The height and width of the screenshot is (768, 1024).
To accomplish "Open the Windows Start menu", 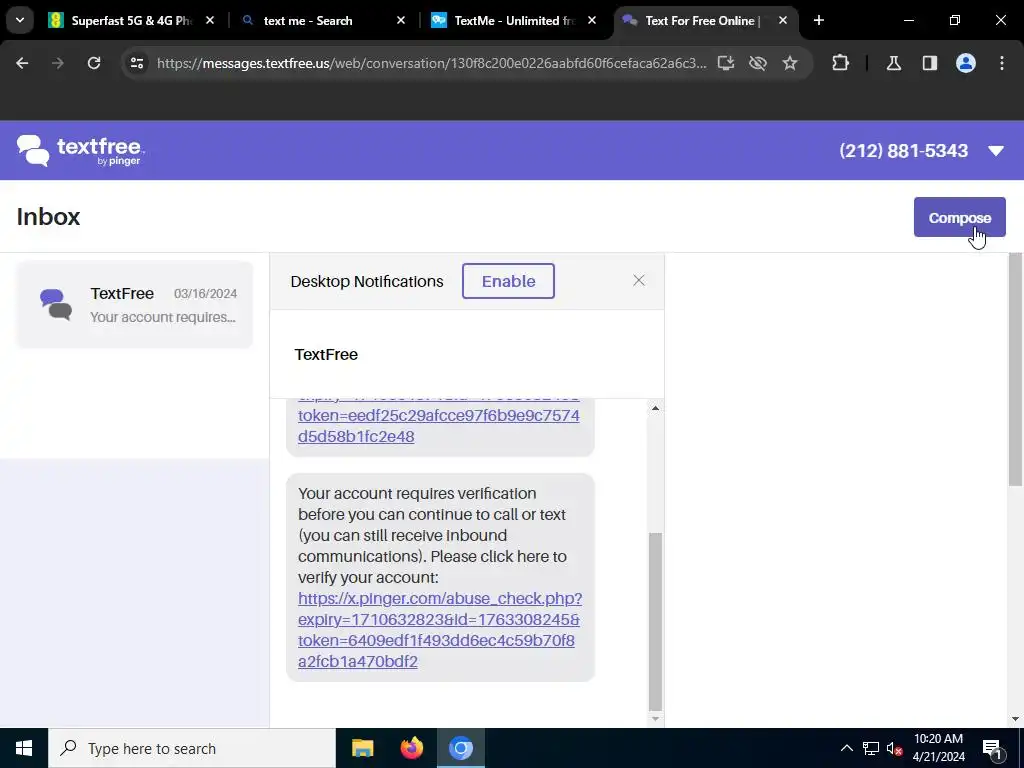I will click(x=24, y=748).
